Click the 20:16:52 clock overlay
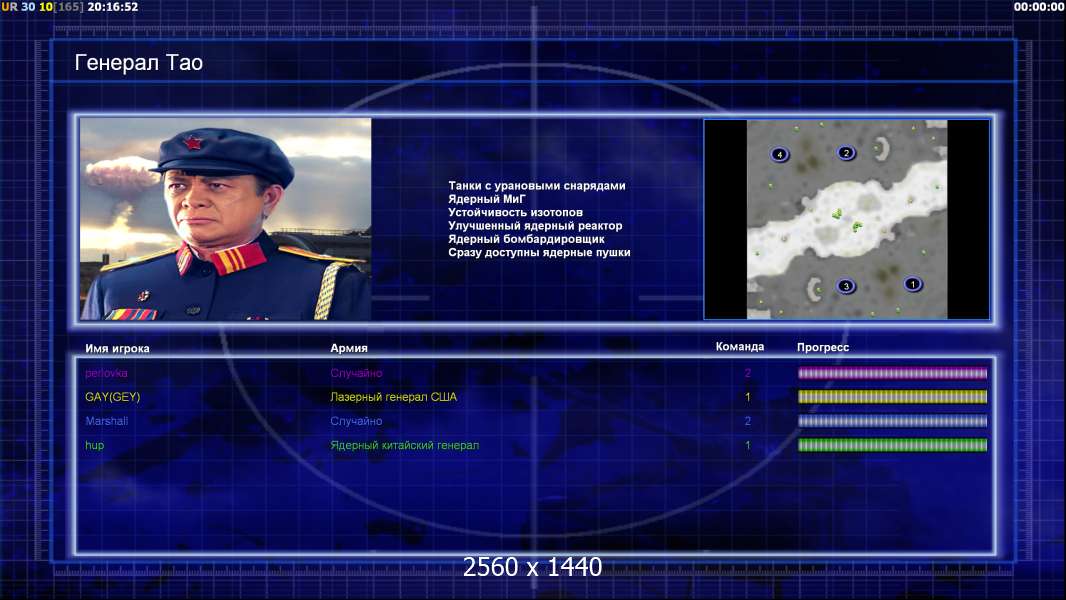Viewport: 1066px width, 600px height. 113,7
